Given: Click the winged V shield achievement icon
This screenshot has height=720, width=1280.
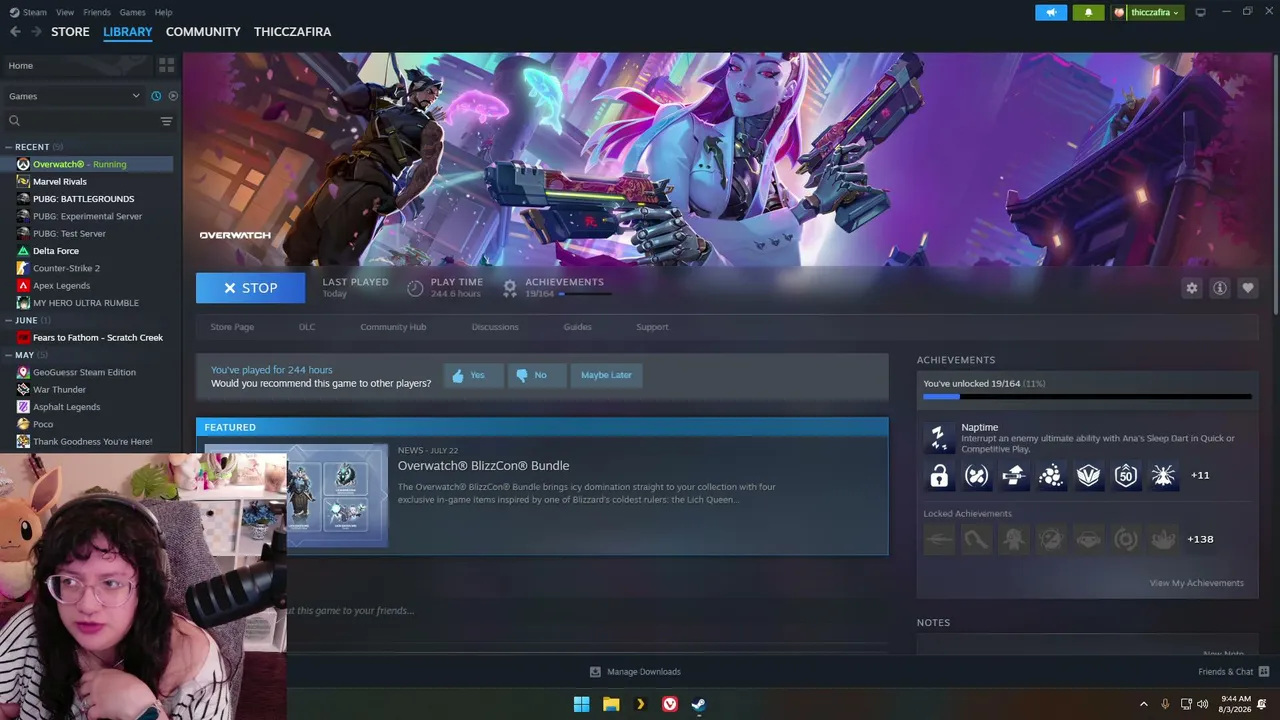Looking at the screenshot, I should (1088, 475).
